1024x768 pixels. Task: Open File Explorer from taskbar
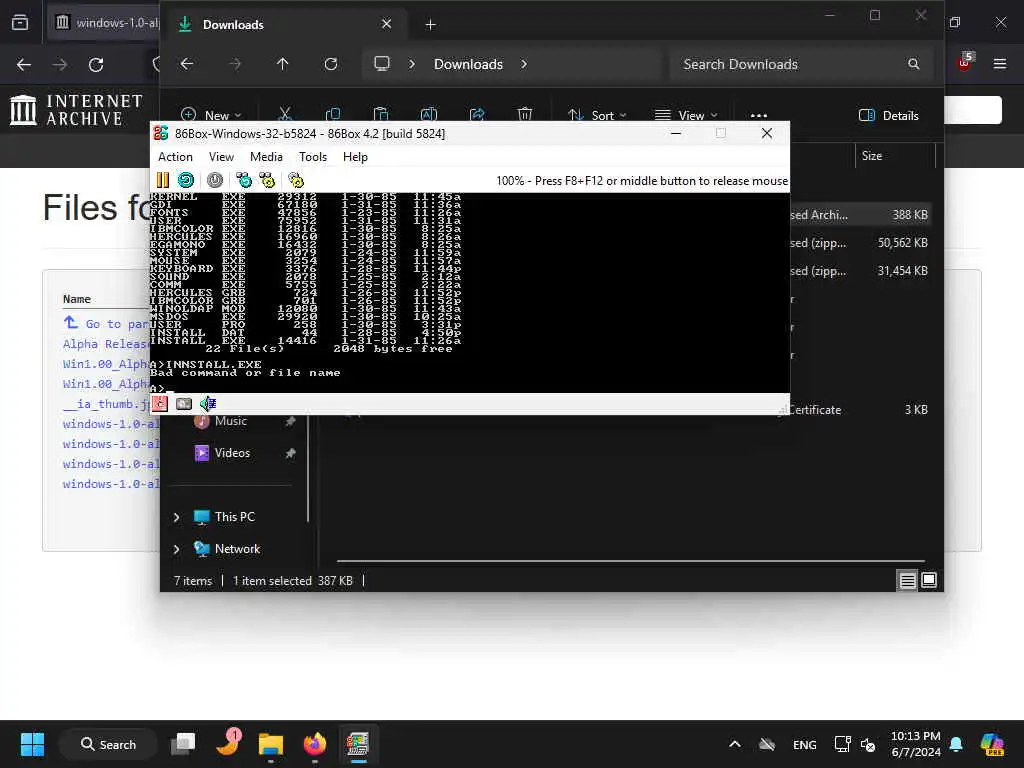(270, 744)
